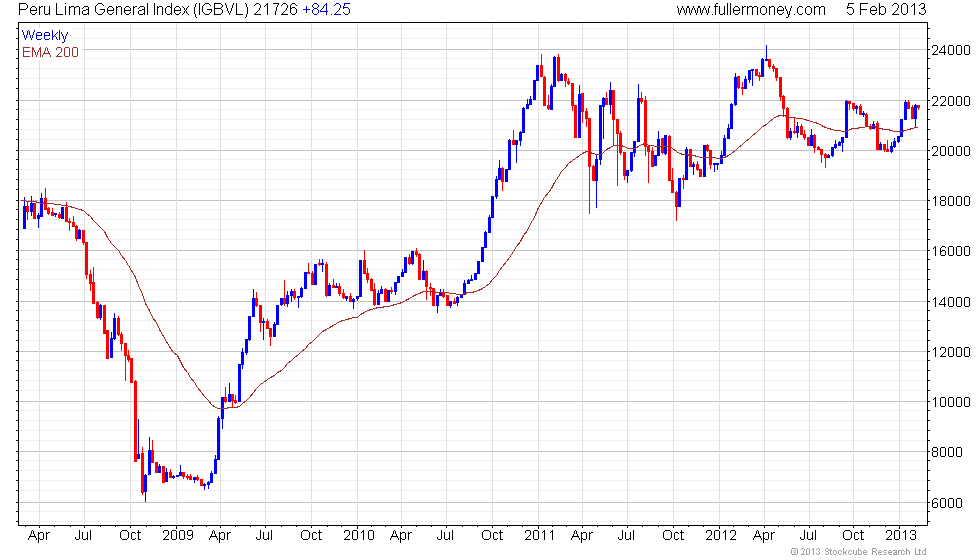Click the Oct label just before 2011
This screenshot has height=560, width=980.
coord(492,536)
